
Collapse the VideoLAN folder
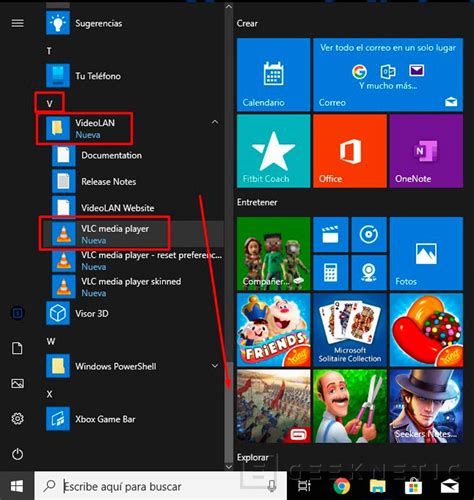(215, 122)
